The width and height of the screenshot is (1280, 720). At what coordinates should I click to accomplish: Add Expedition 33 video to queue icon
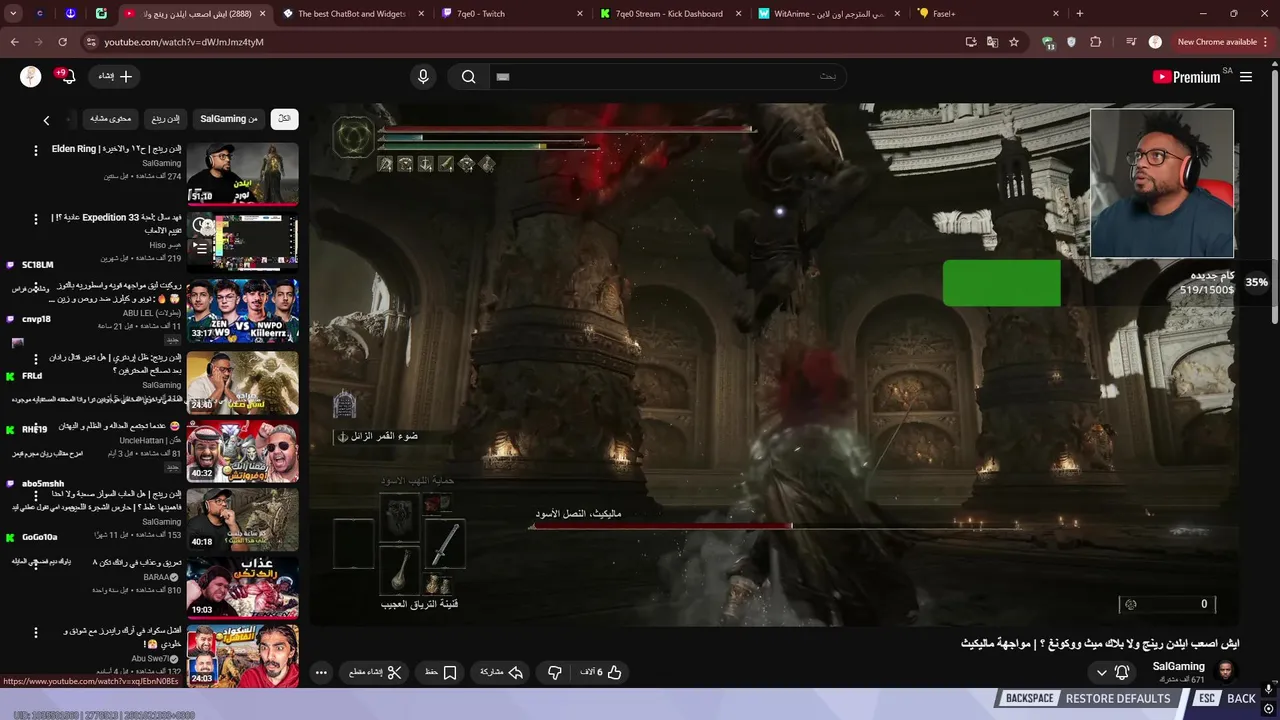pyautogui.click(x=201, y=248)
